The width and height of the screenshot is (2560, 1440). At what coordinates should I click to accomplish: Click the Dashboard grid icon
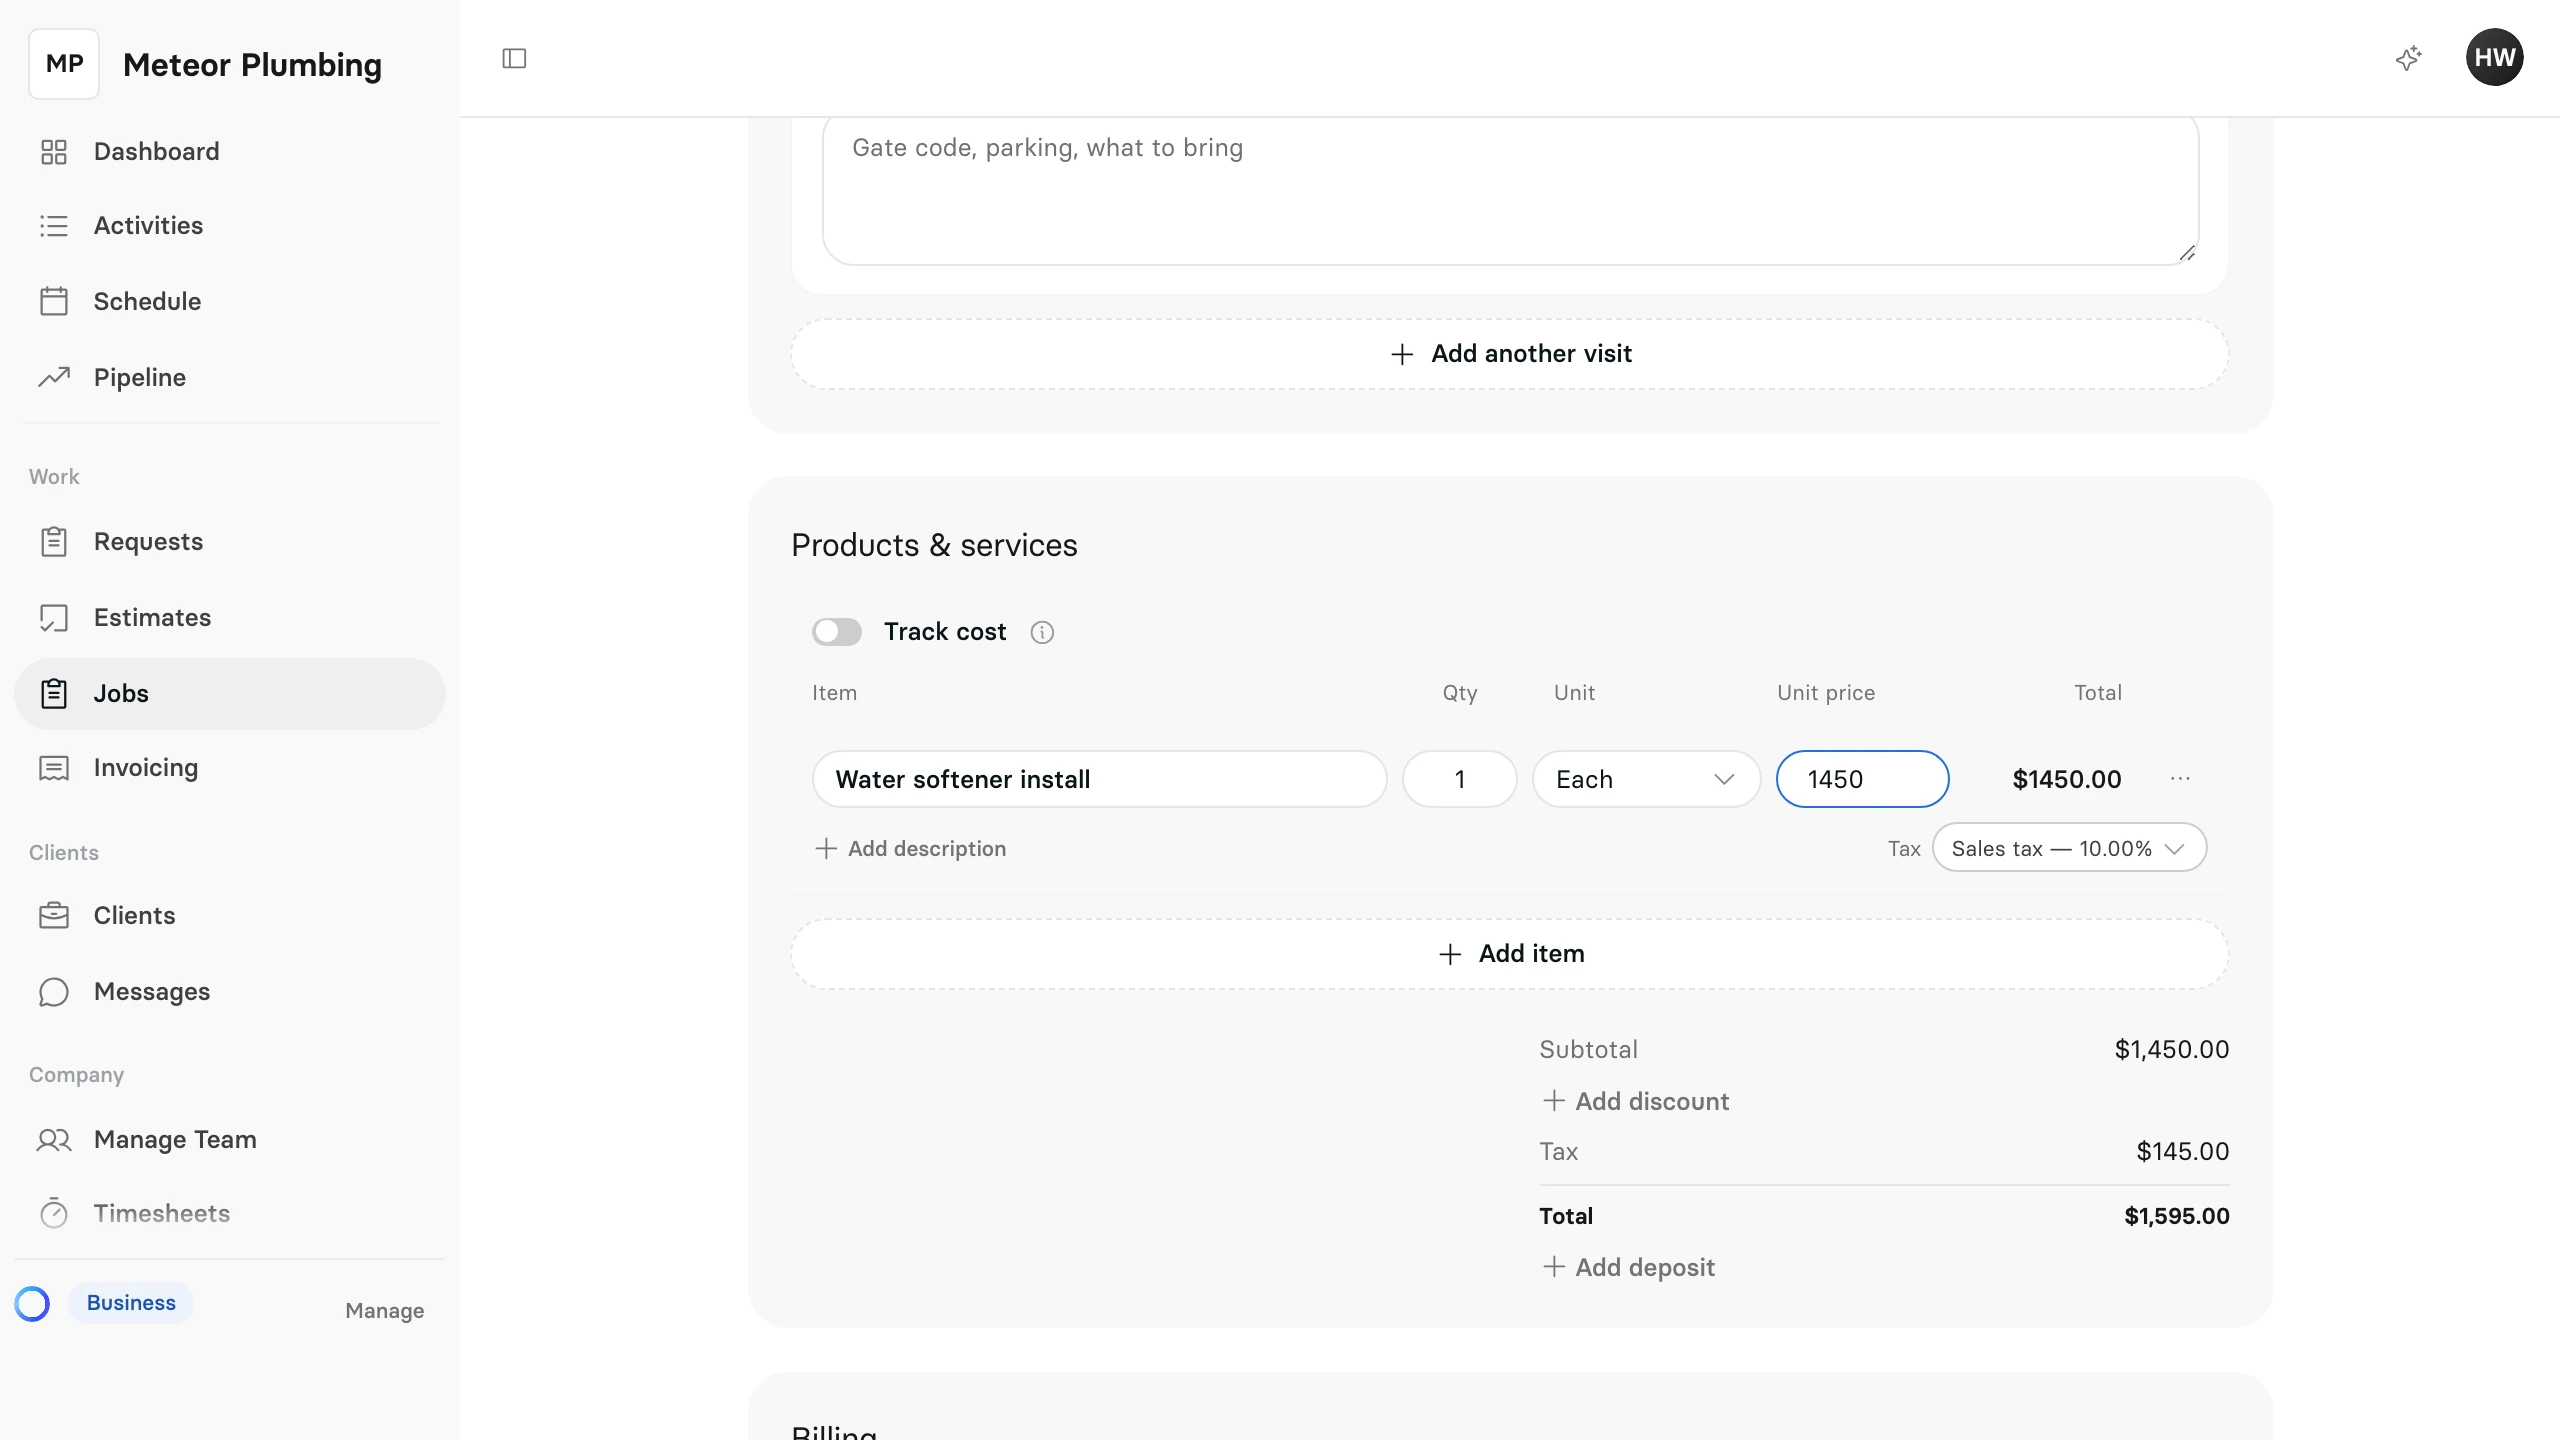[x=54, y=152]
